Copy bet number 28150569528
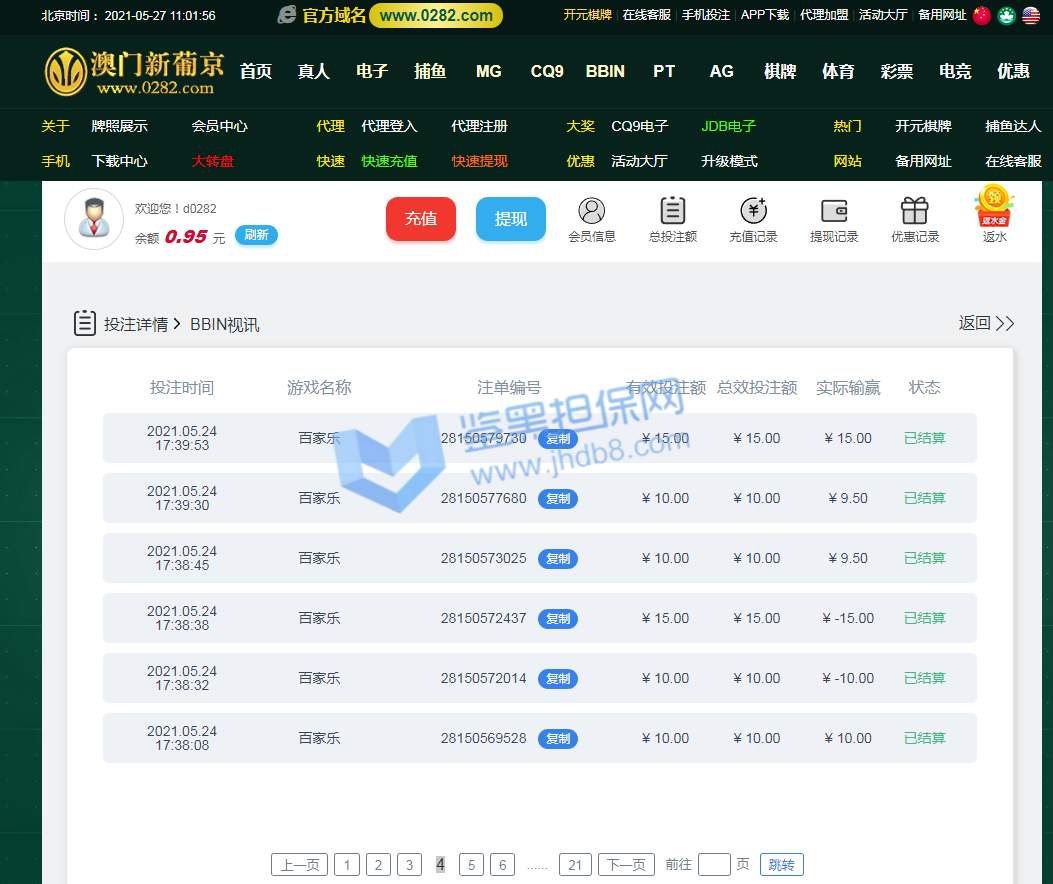The image size is (1053, 884). 558,739
